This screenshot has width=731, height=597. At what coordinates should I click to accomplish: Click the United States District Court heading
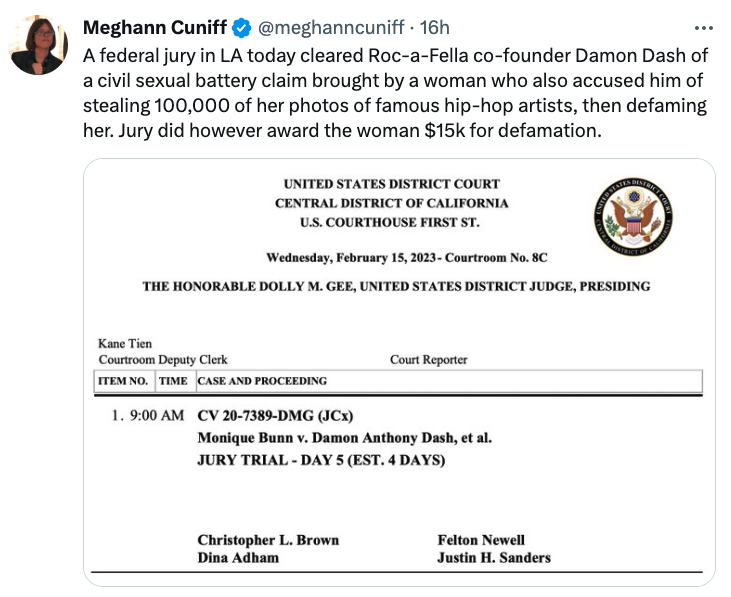(x=392, y=184)
